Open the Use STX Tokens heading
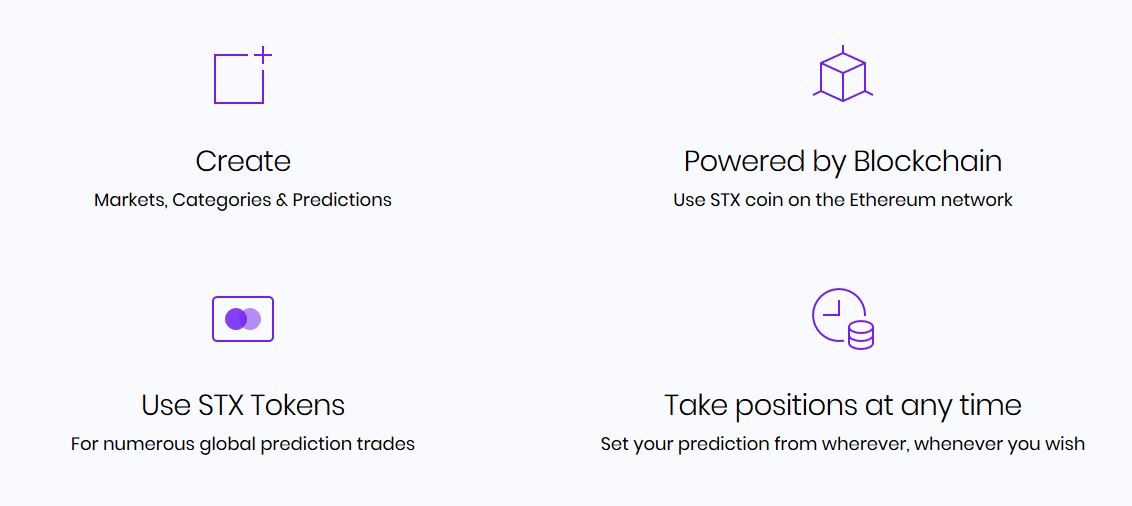 coord(243,405)
